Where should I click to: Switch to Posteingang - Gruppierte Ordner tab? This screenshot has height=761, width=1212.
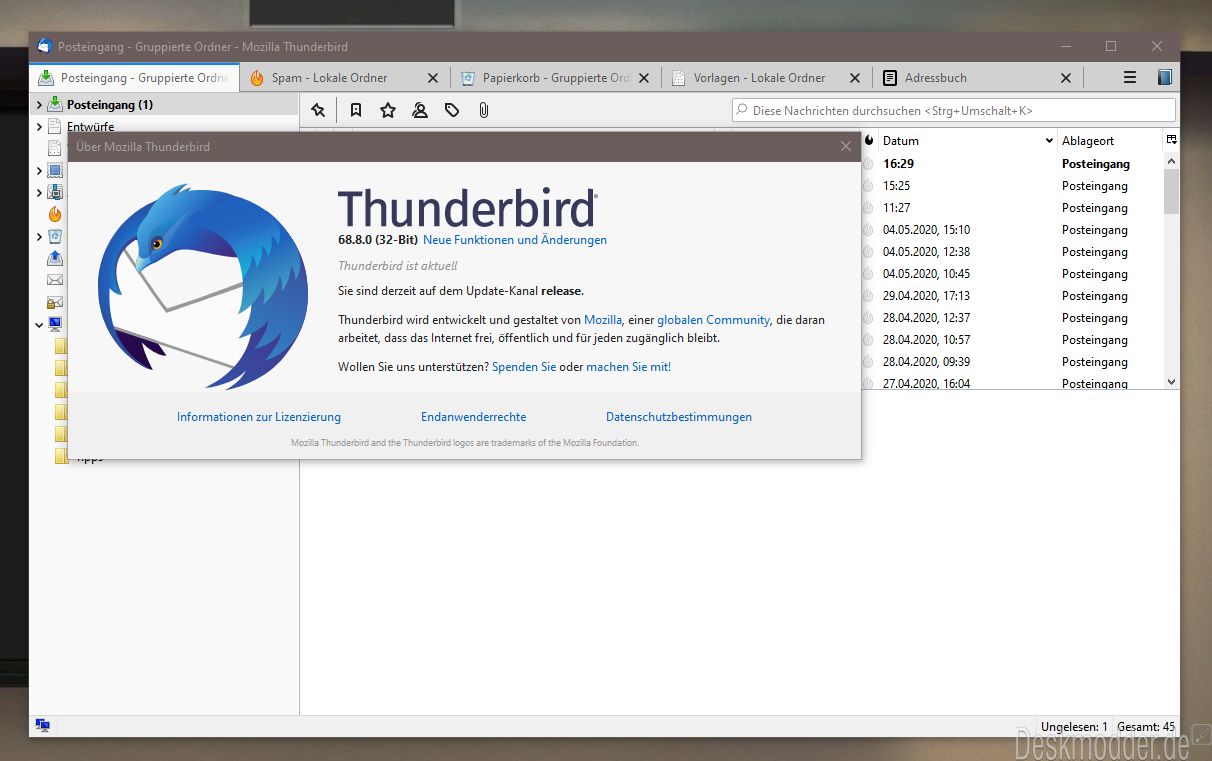coord(134,77)
